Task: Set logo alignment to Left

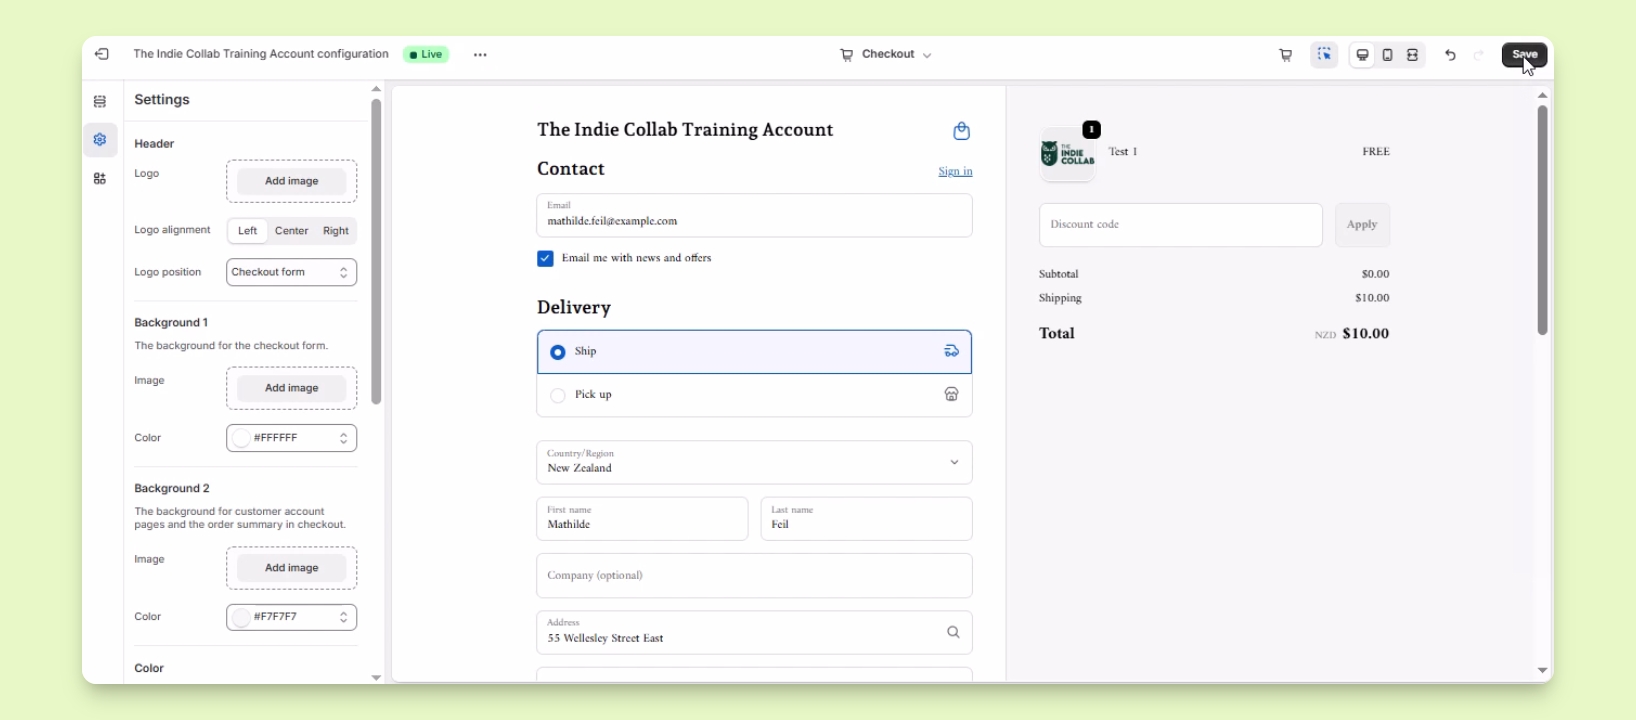Action: point(248,231)
